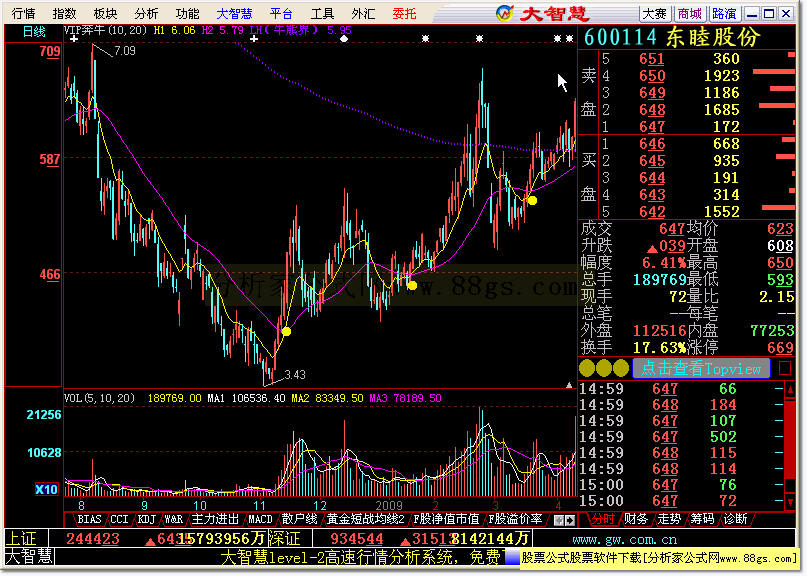Open the 委托 trading menu

pos(404,13)
